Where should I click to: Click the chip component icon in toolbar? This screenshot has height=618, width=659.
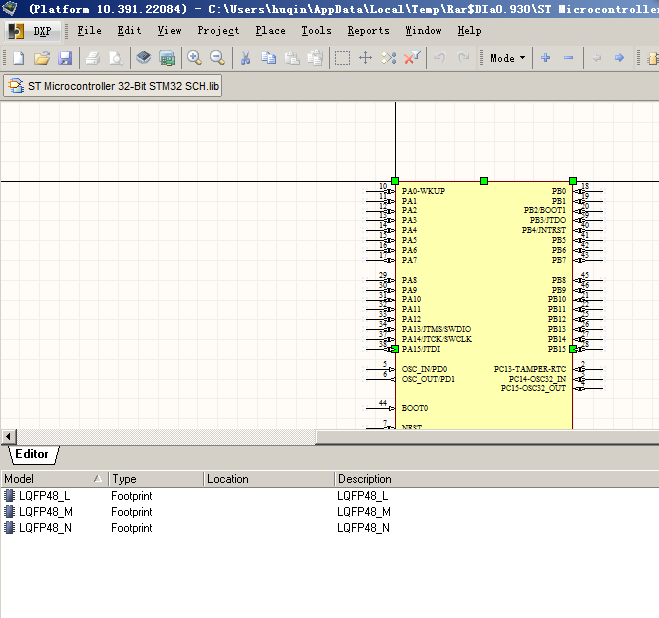coord(143,58)
